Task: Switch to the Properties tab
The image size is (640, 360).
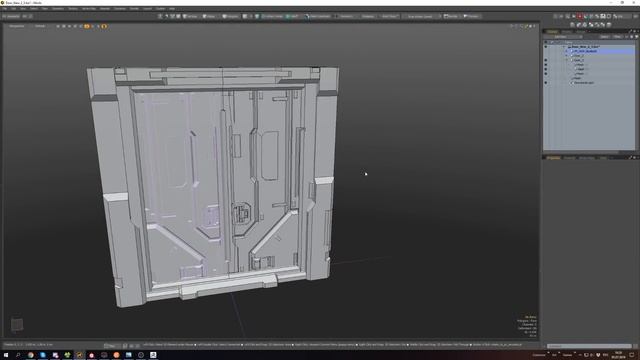Action: coord(553,158)
